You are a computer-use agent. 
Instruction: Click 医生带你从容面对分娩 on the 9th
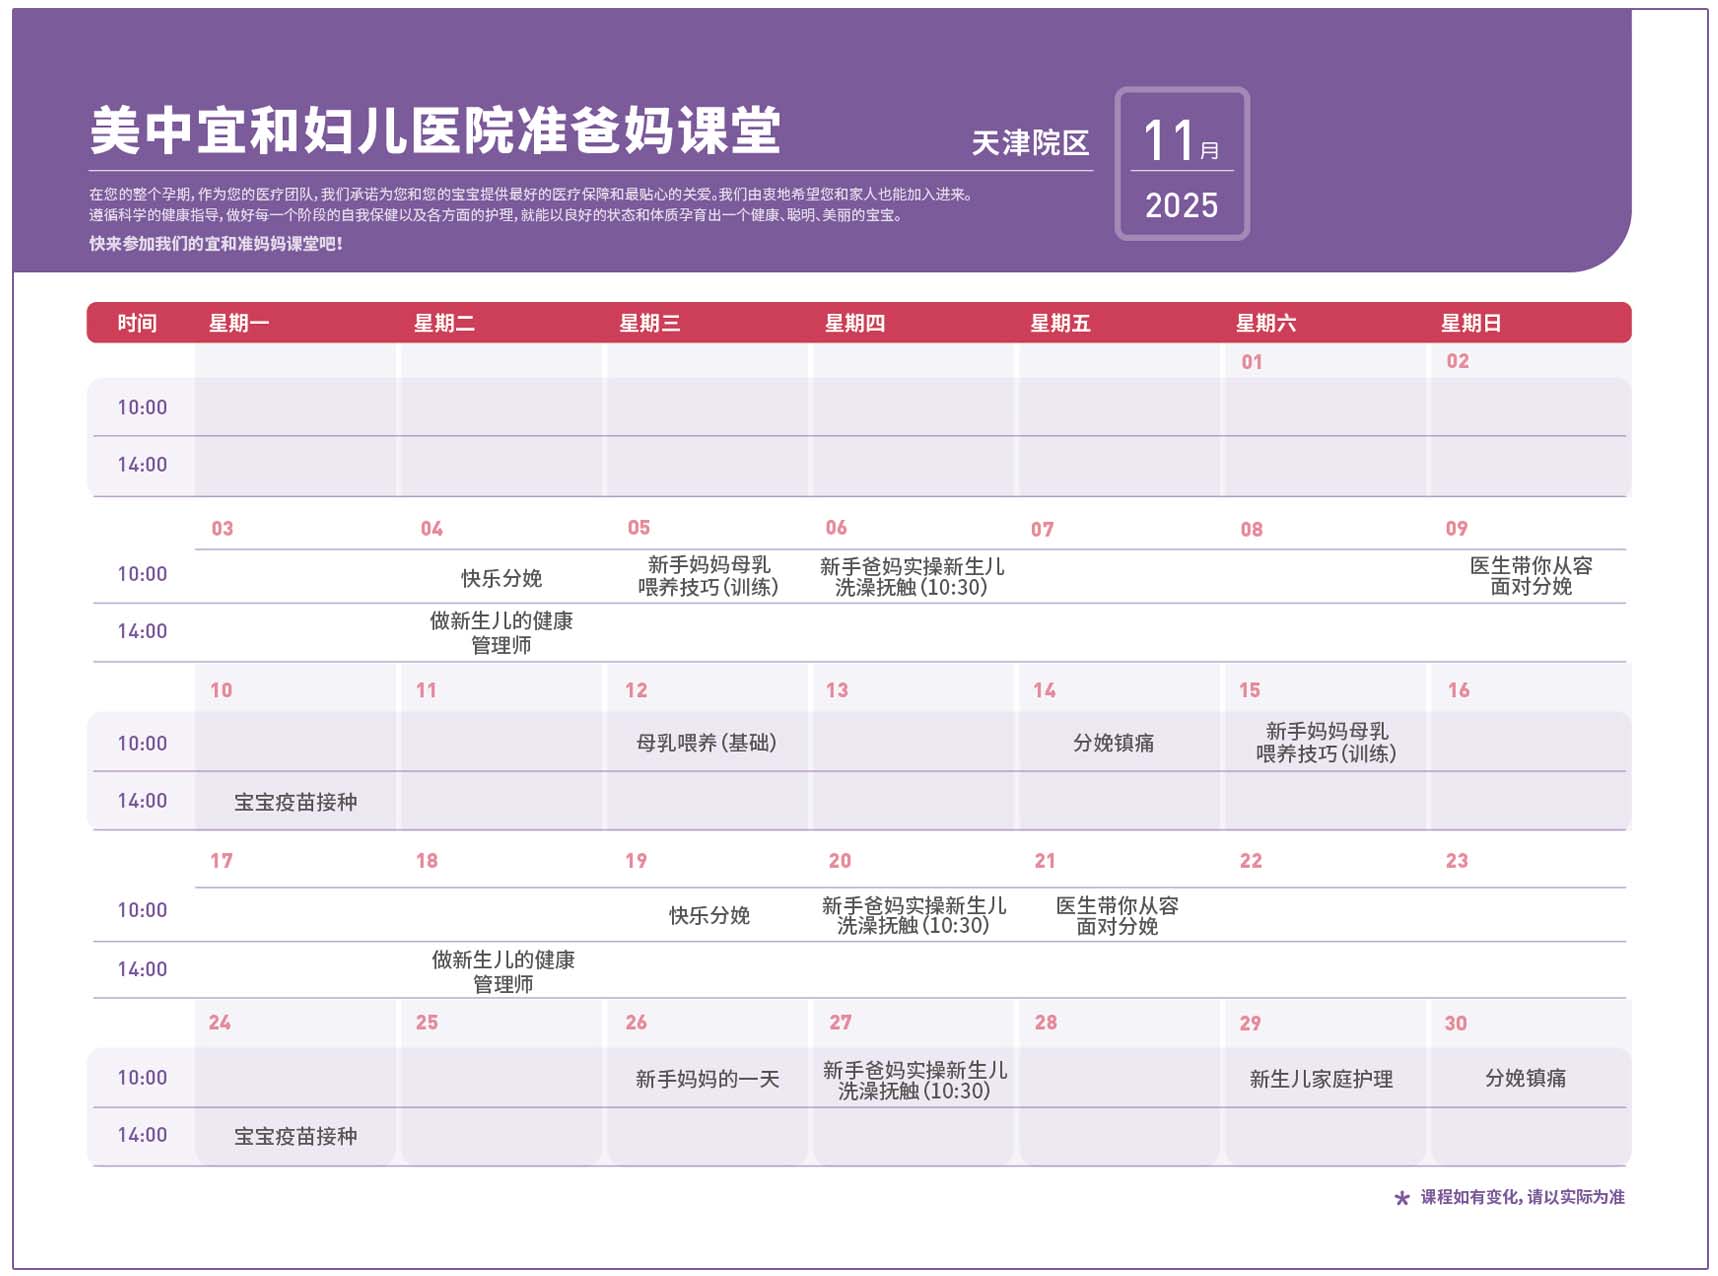pos(1530,576)
